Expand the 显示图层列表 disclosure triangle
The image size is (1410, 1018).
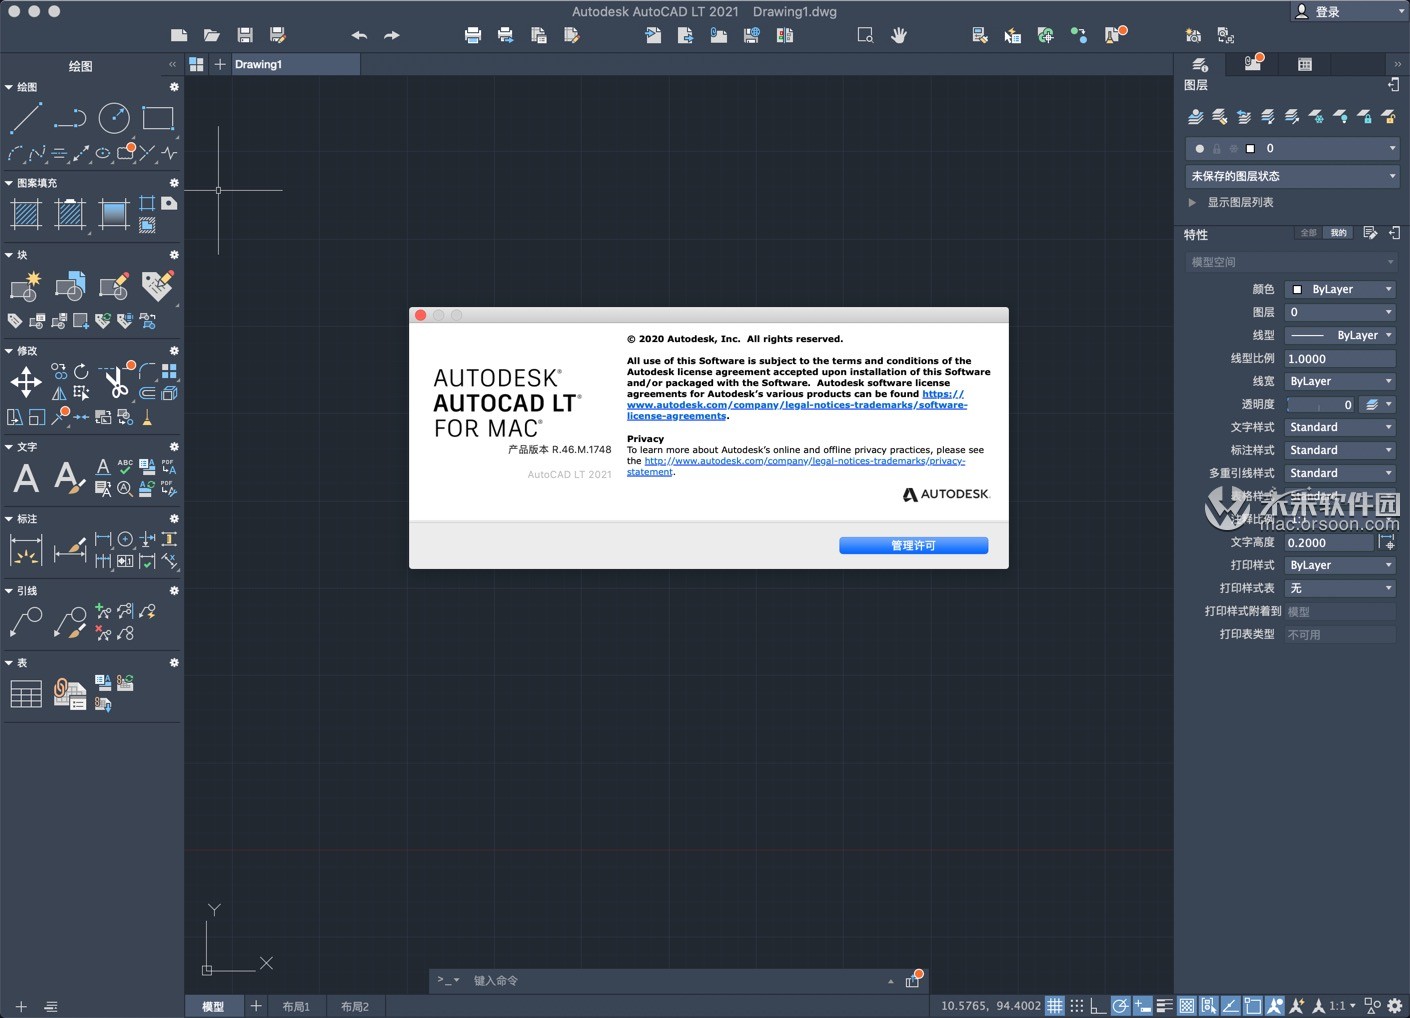tap(1192, 202)
